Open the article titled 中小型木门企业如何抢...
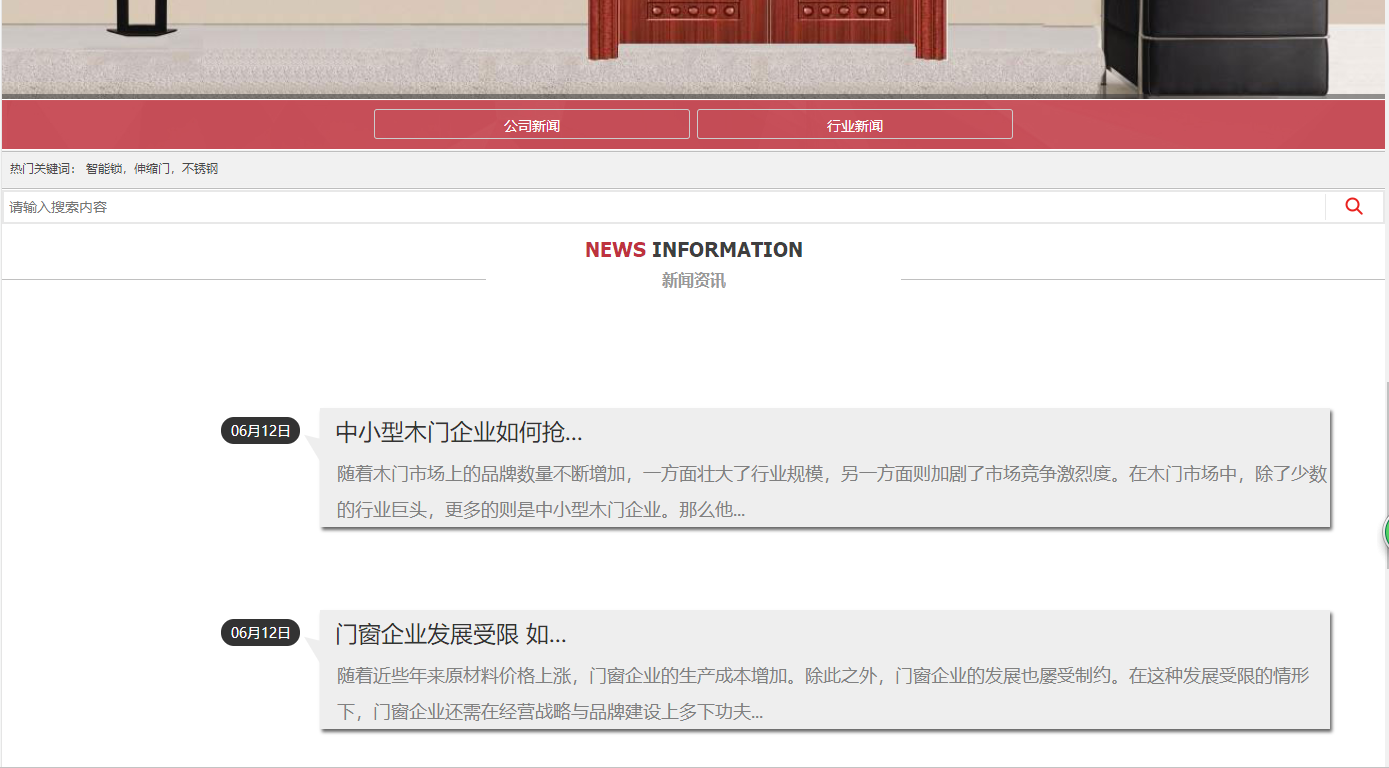This screenshot has width=1389, height=768. 458,432
